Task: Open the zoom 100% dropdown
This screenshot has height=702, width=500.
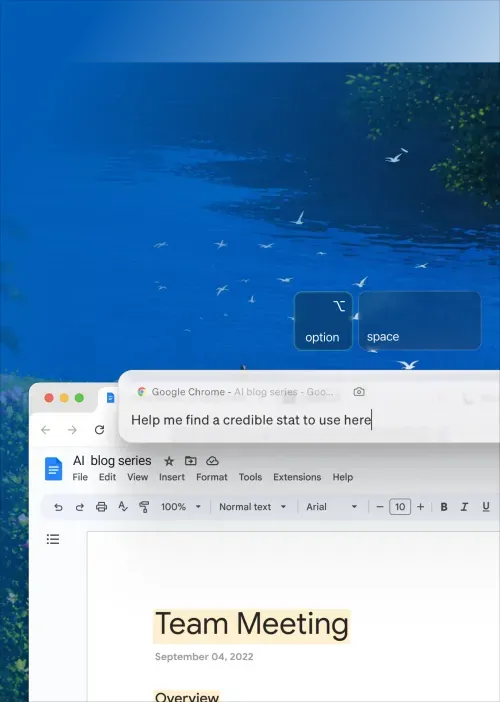Action: point(181,507)
